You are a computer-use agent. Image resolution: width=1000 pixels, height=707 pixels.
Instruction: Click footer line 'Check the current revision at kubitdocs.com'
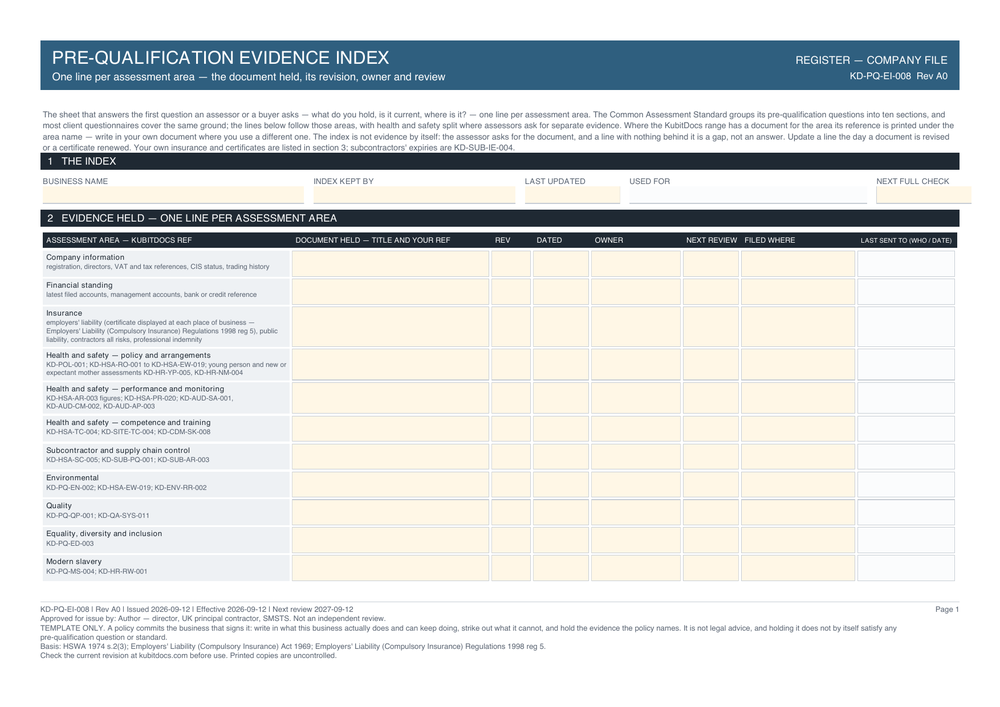(x=188, y=655)
